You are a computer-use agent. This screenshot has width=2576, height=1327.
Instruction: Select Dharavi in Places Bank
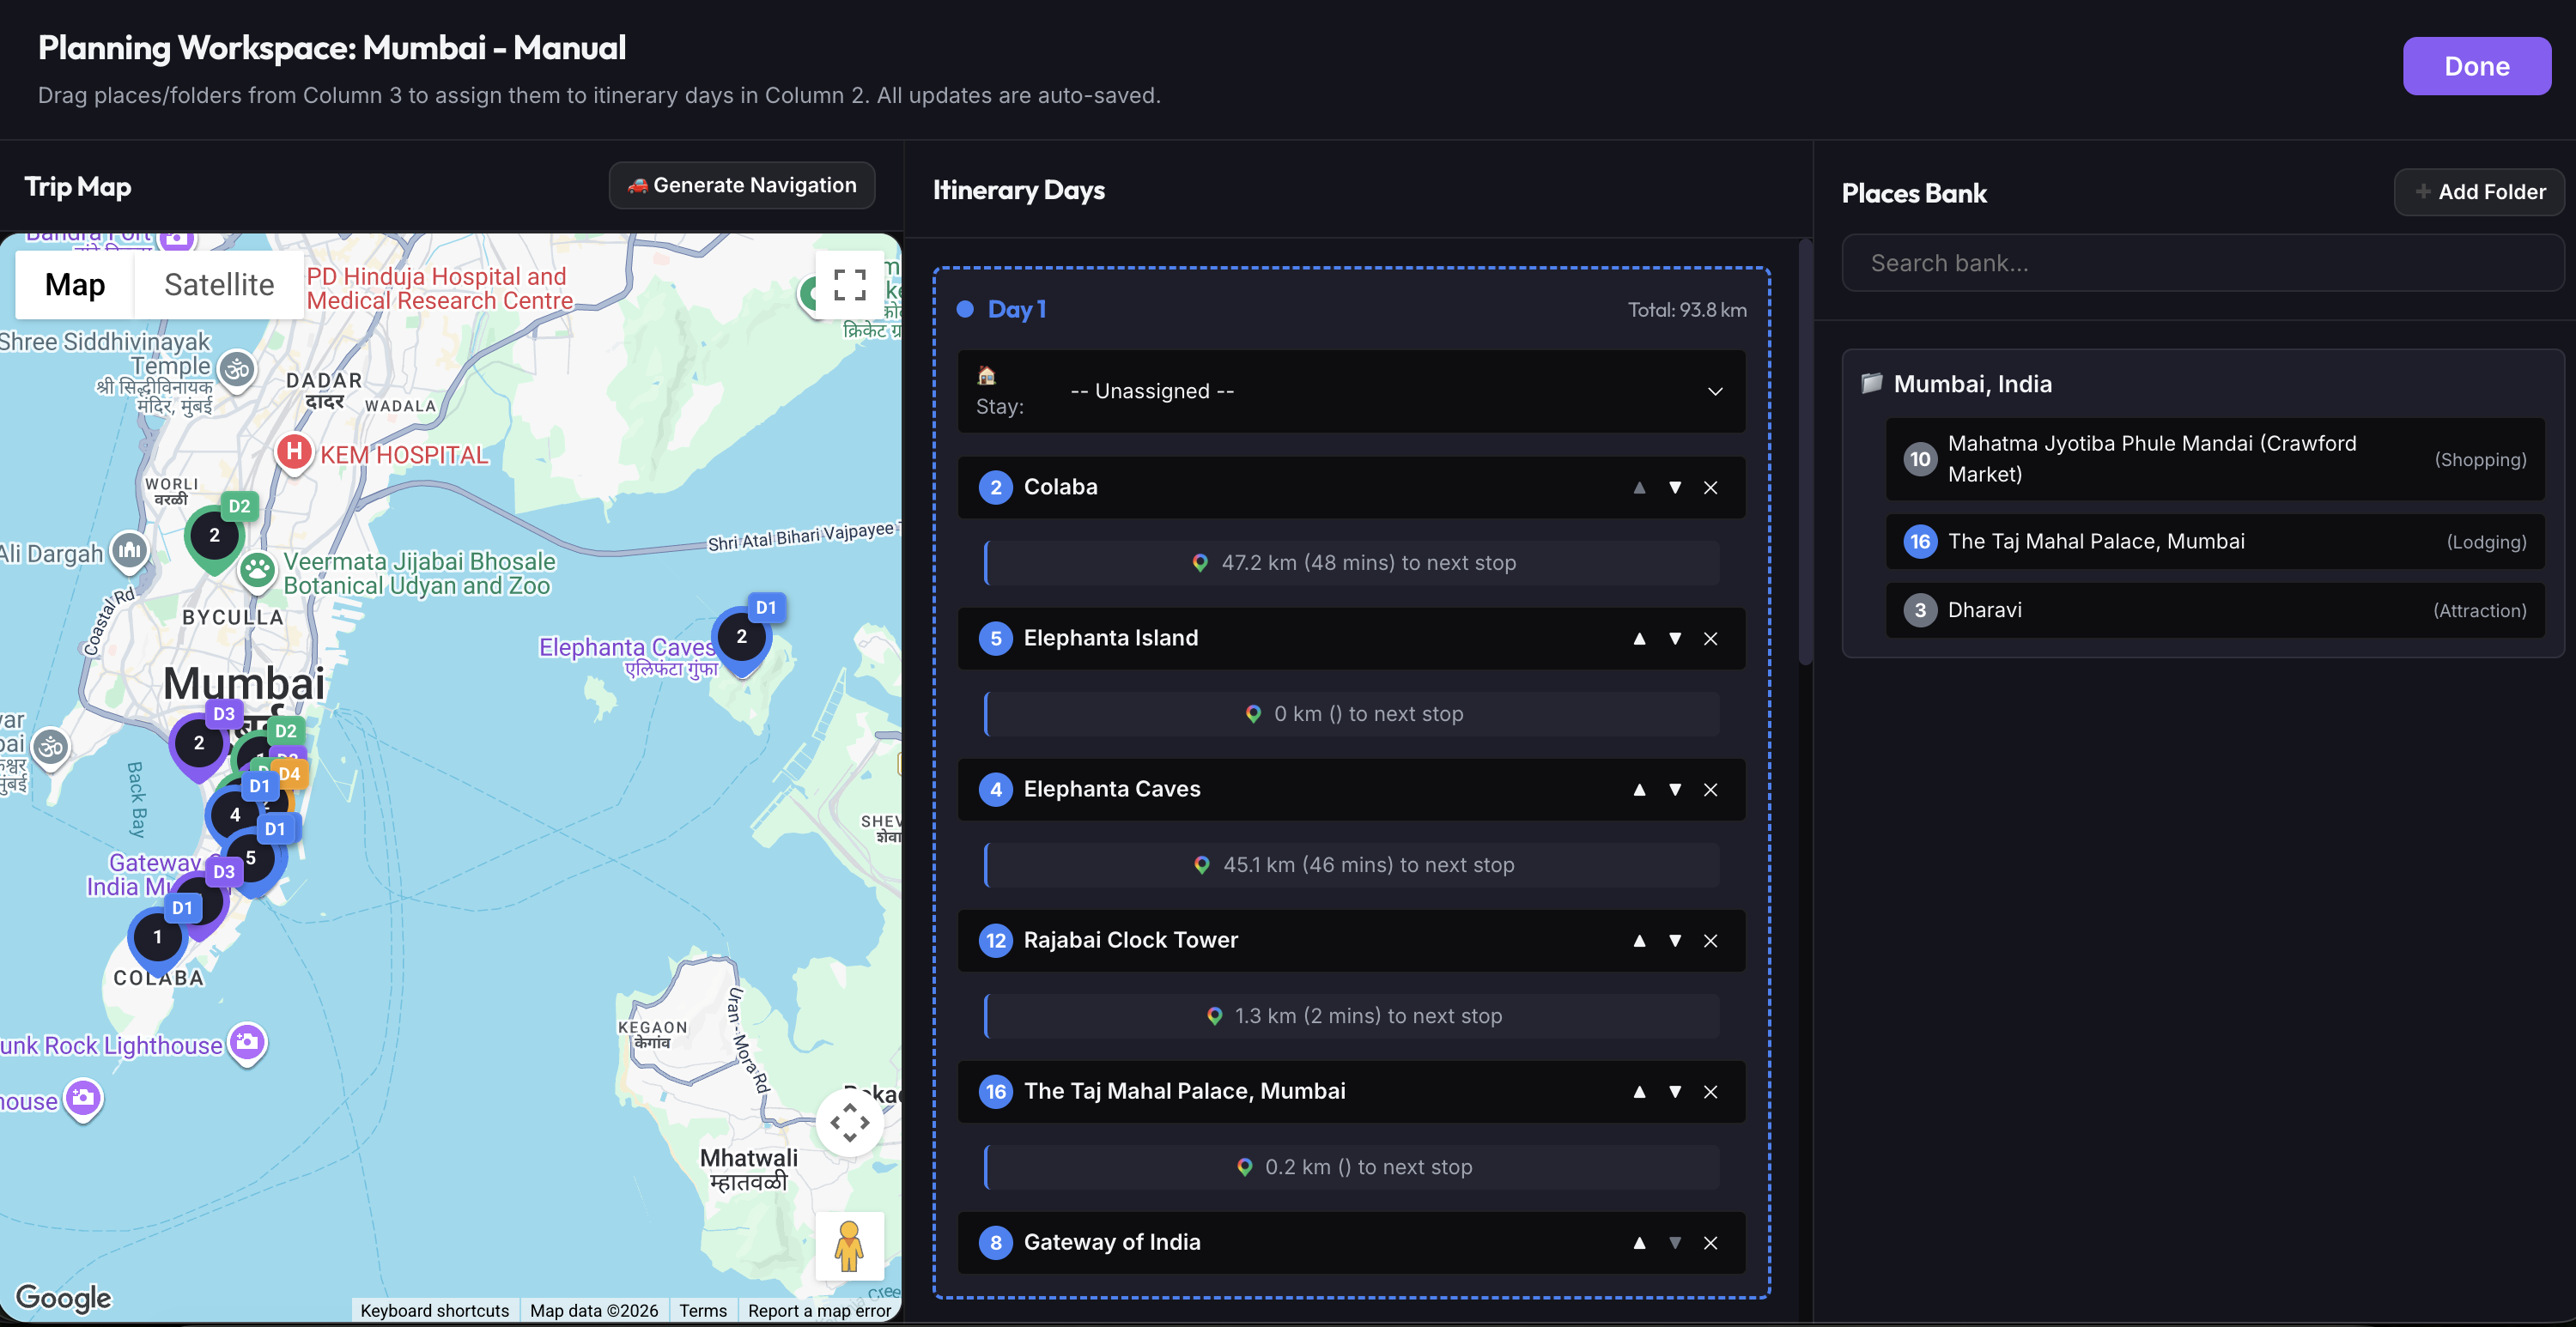pyautogui.click(x=2215, y=610)
